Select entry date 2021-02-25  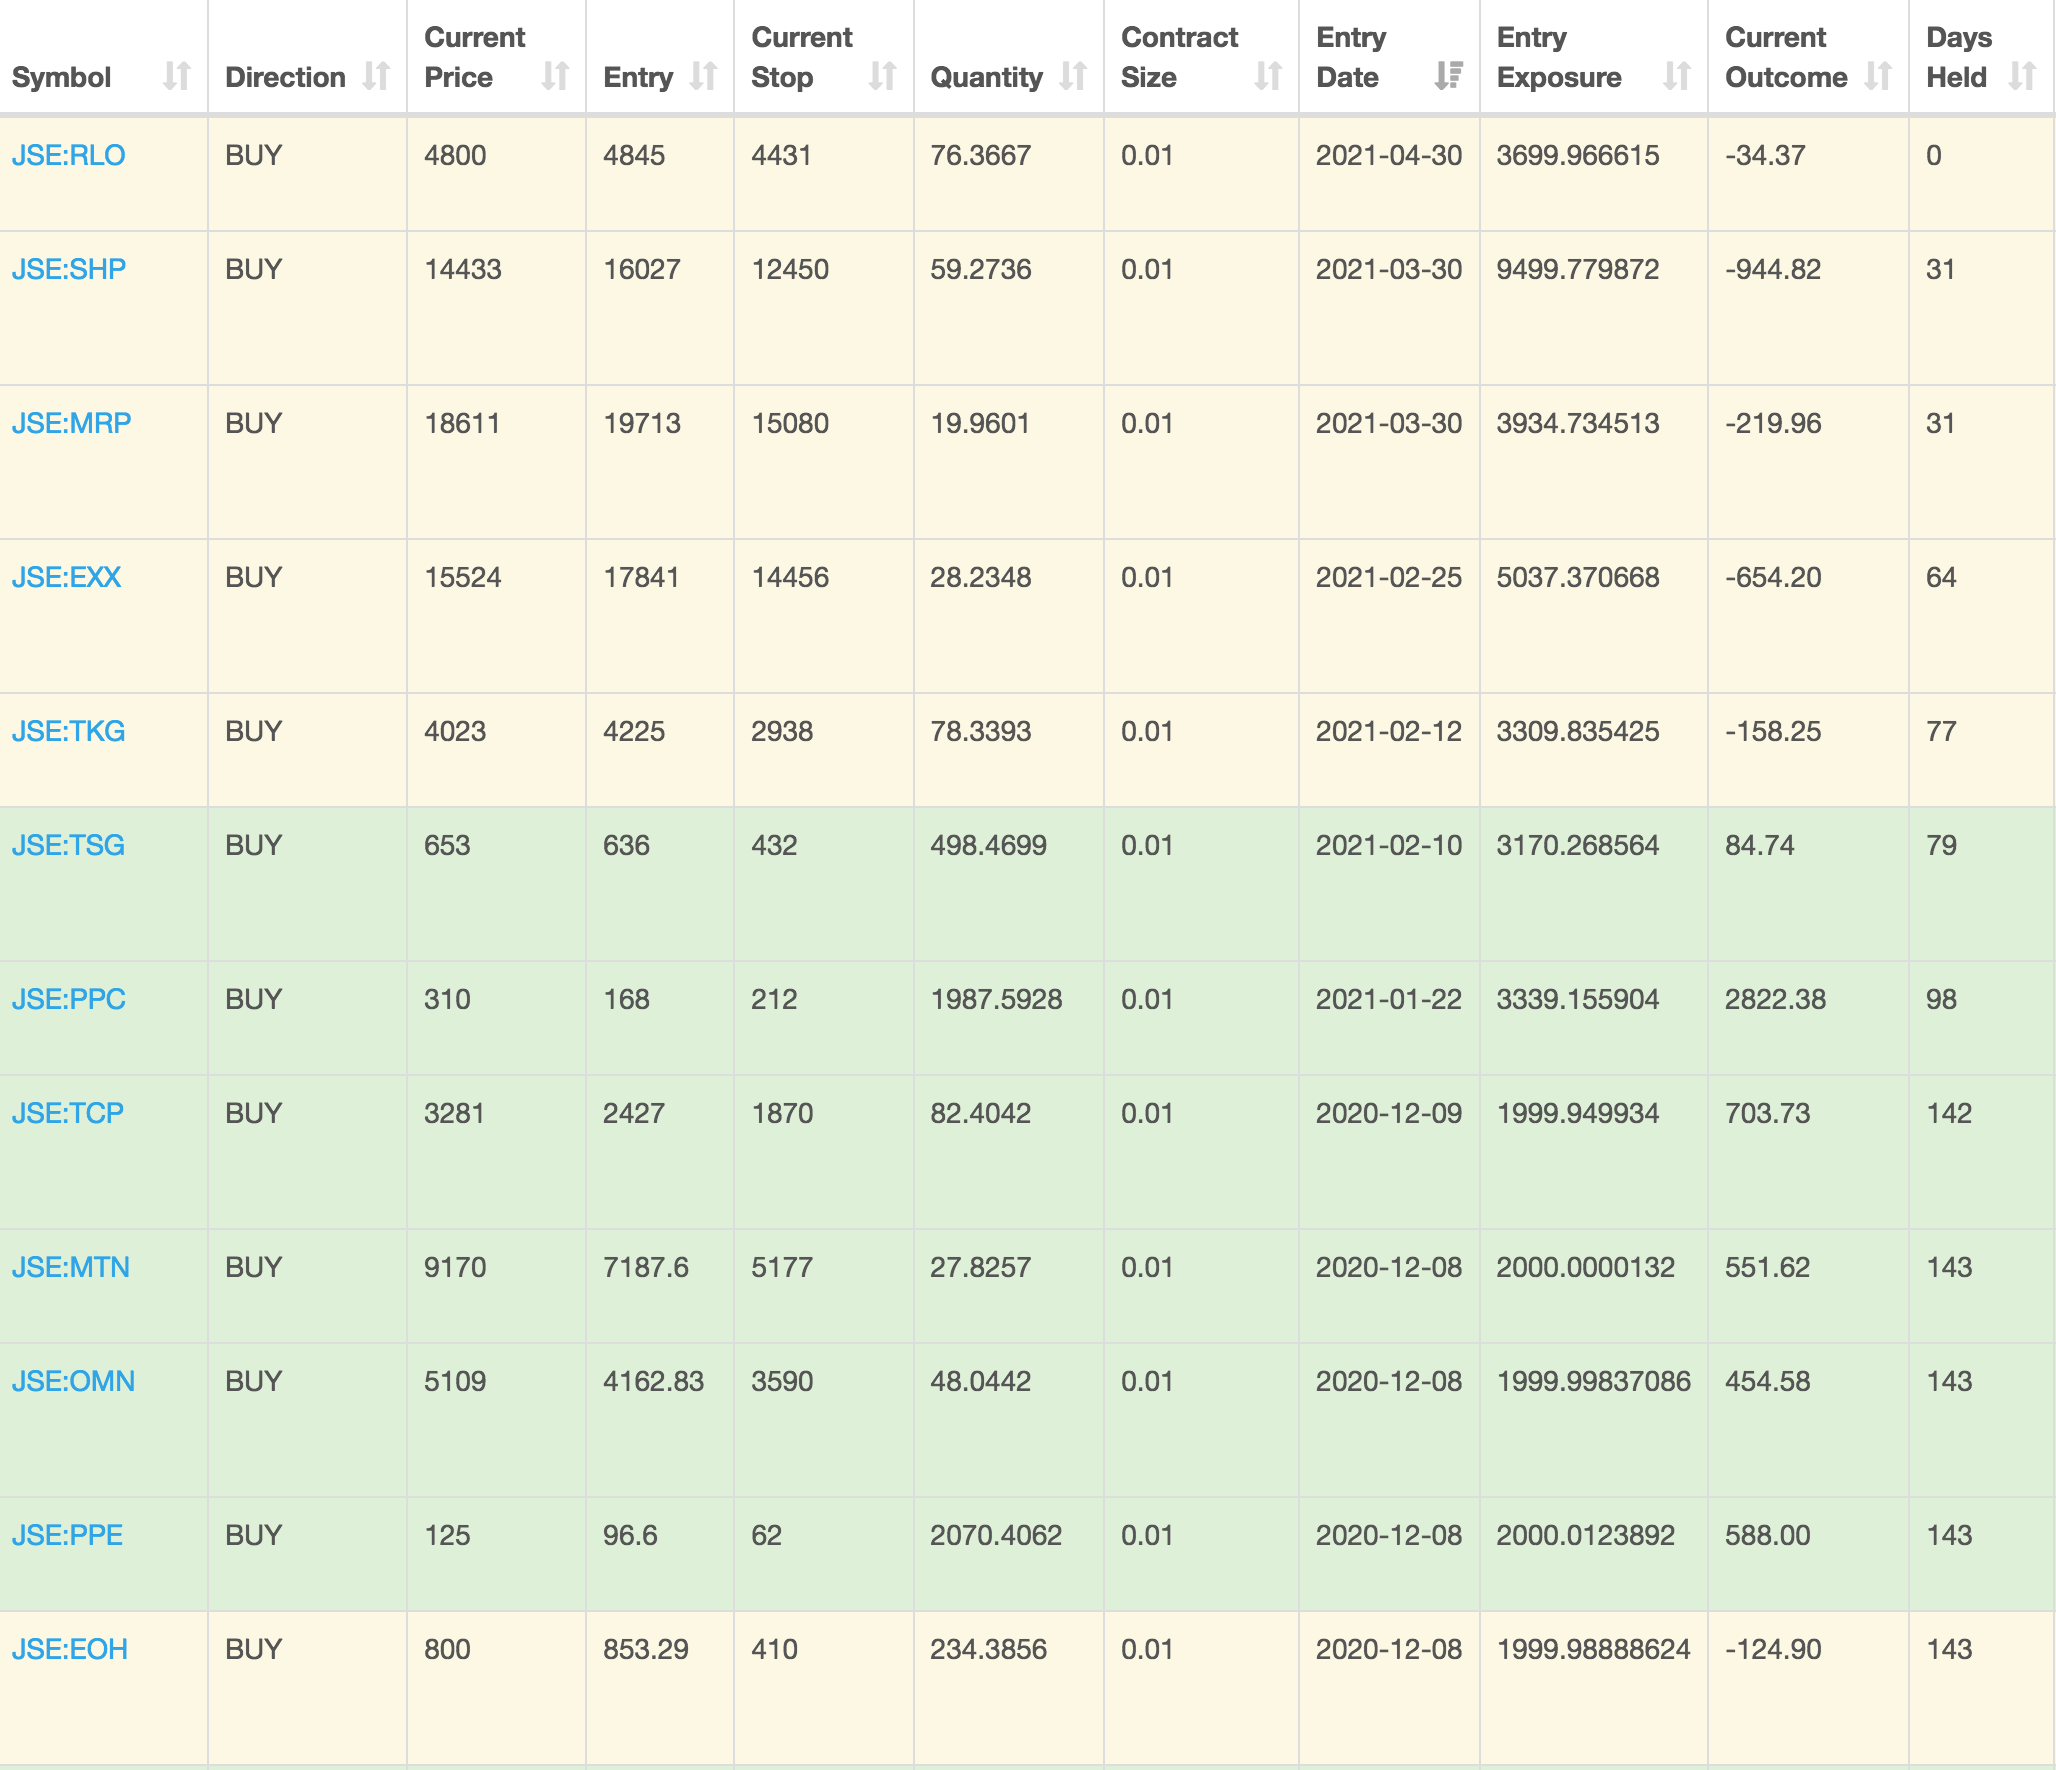[1389, 577]
